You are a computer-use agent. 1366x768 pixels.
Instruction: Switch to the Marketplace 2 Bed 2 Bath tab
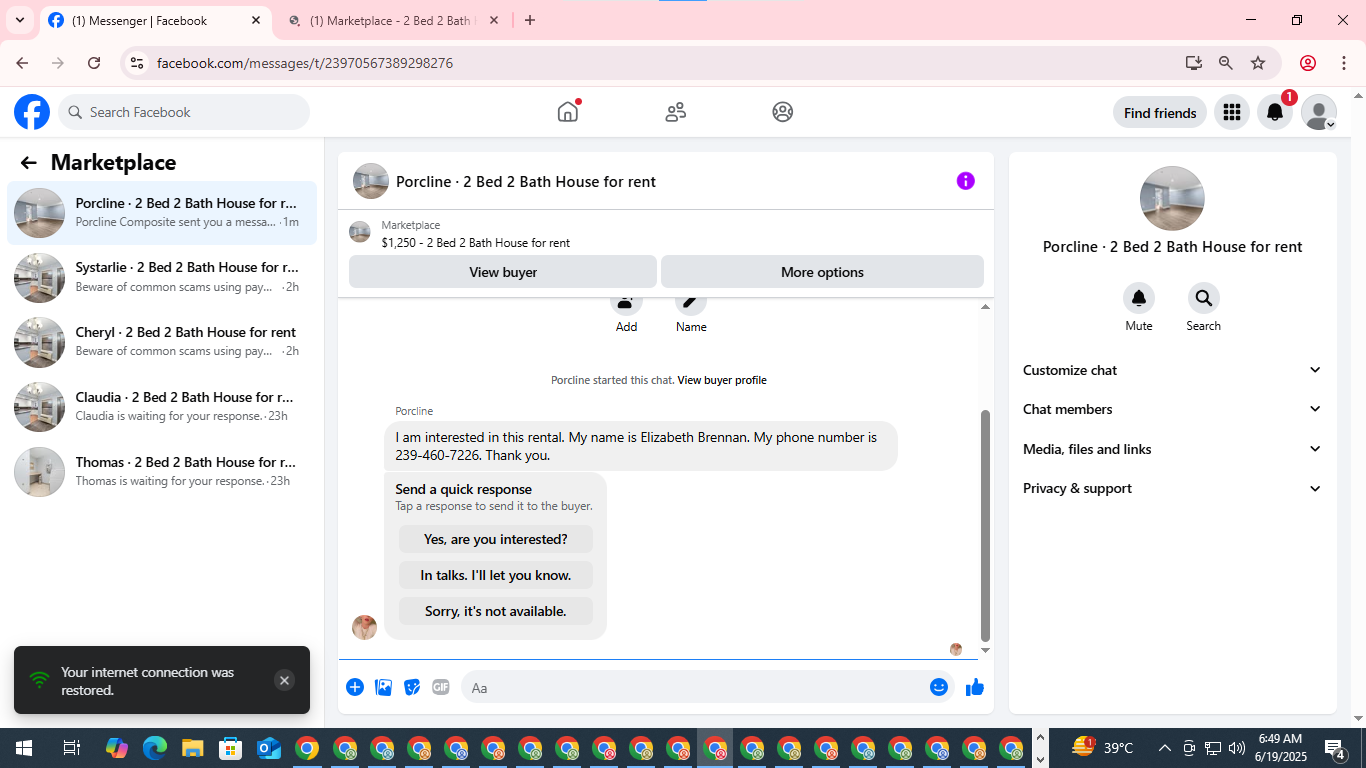(x=393, y=20)
